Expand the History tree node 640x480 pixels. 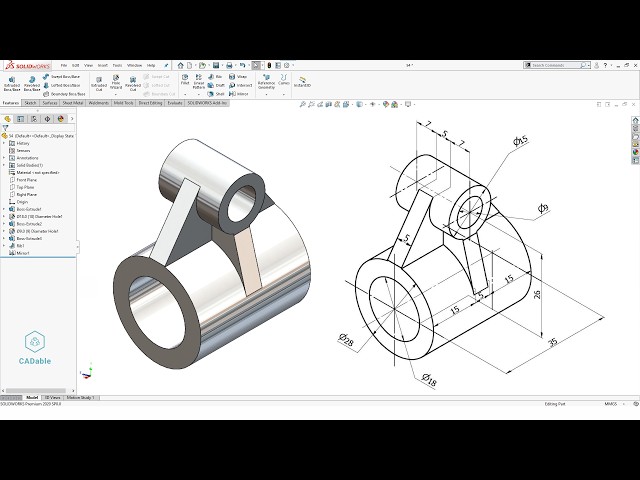pyautogui.click(x=4, y=143)
